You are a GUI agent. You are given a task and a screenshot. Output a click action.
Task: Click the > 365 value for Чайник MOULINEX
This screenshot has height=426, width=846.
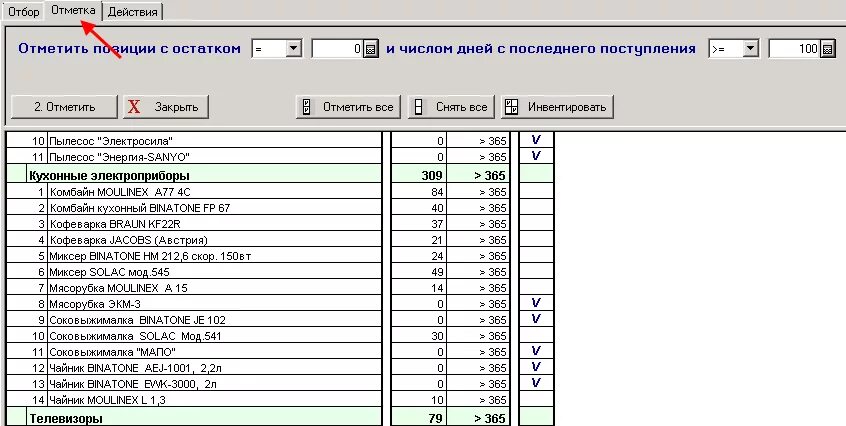493,400
